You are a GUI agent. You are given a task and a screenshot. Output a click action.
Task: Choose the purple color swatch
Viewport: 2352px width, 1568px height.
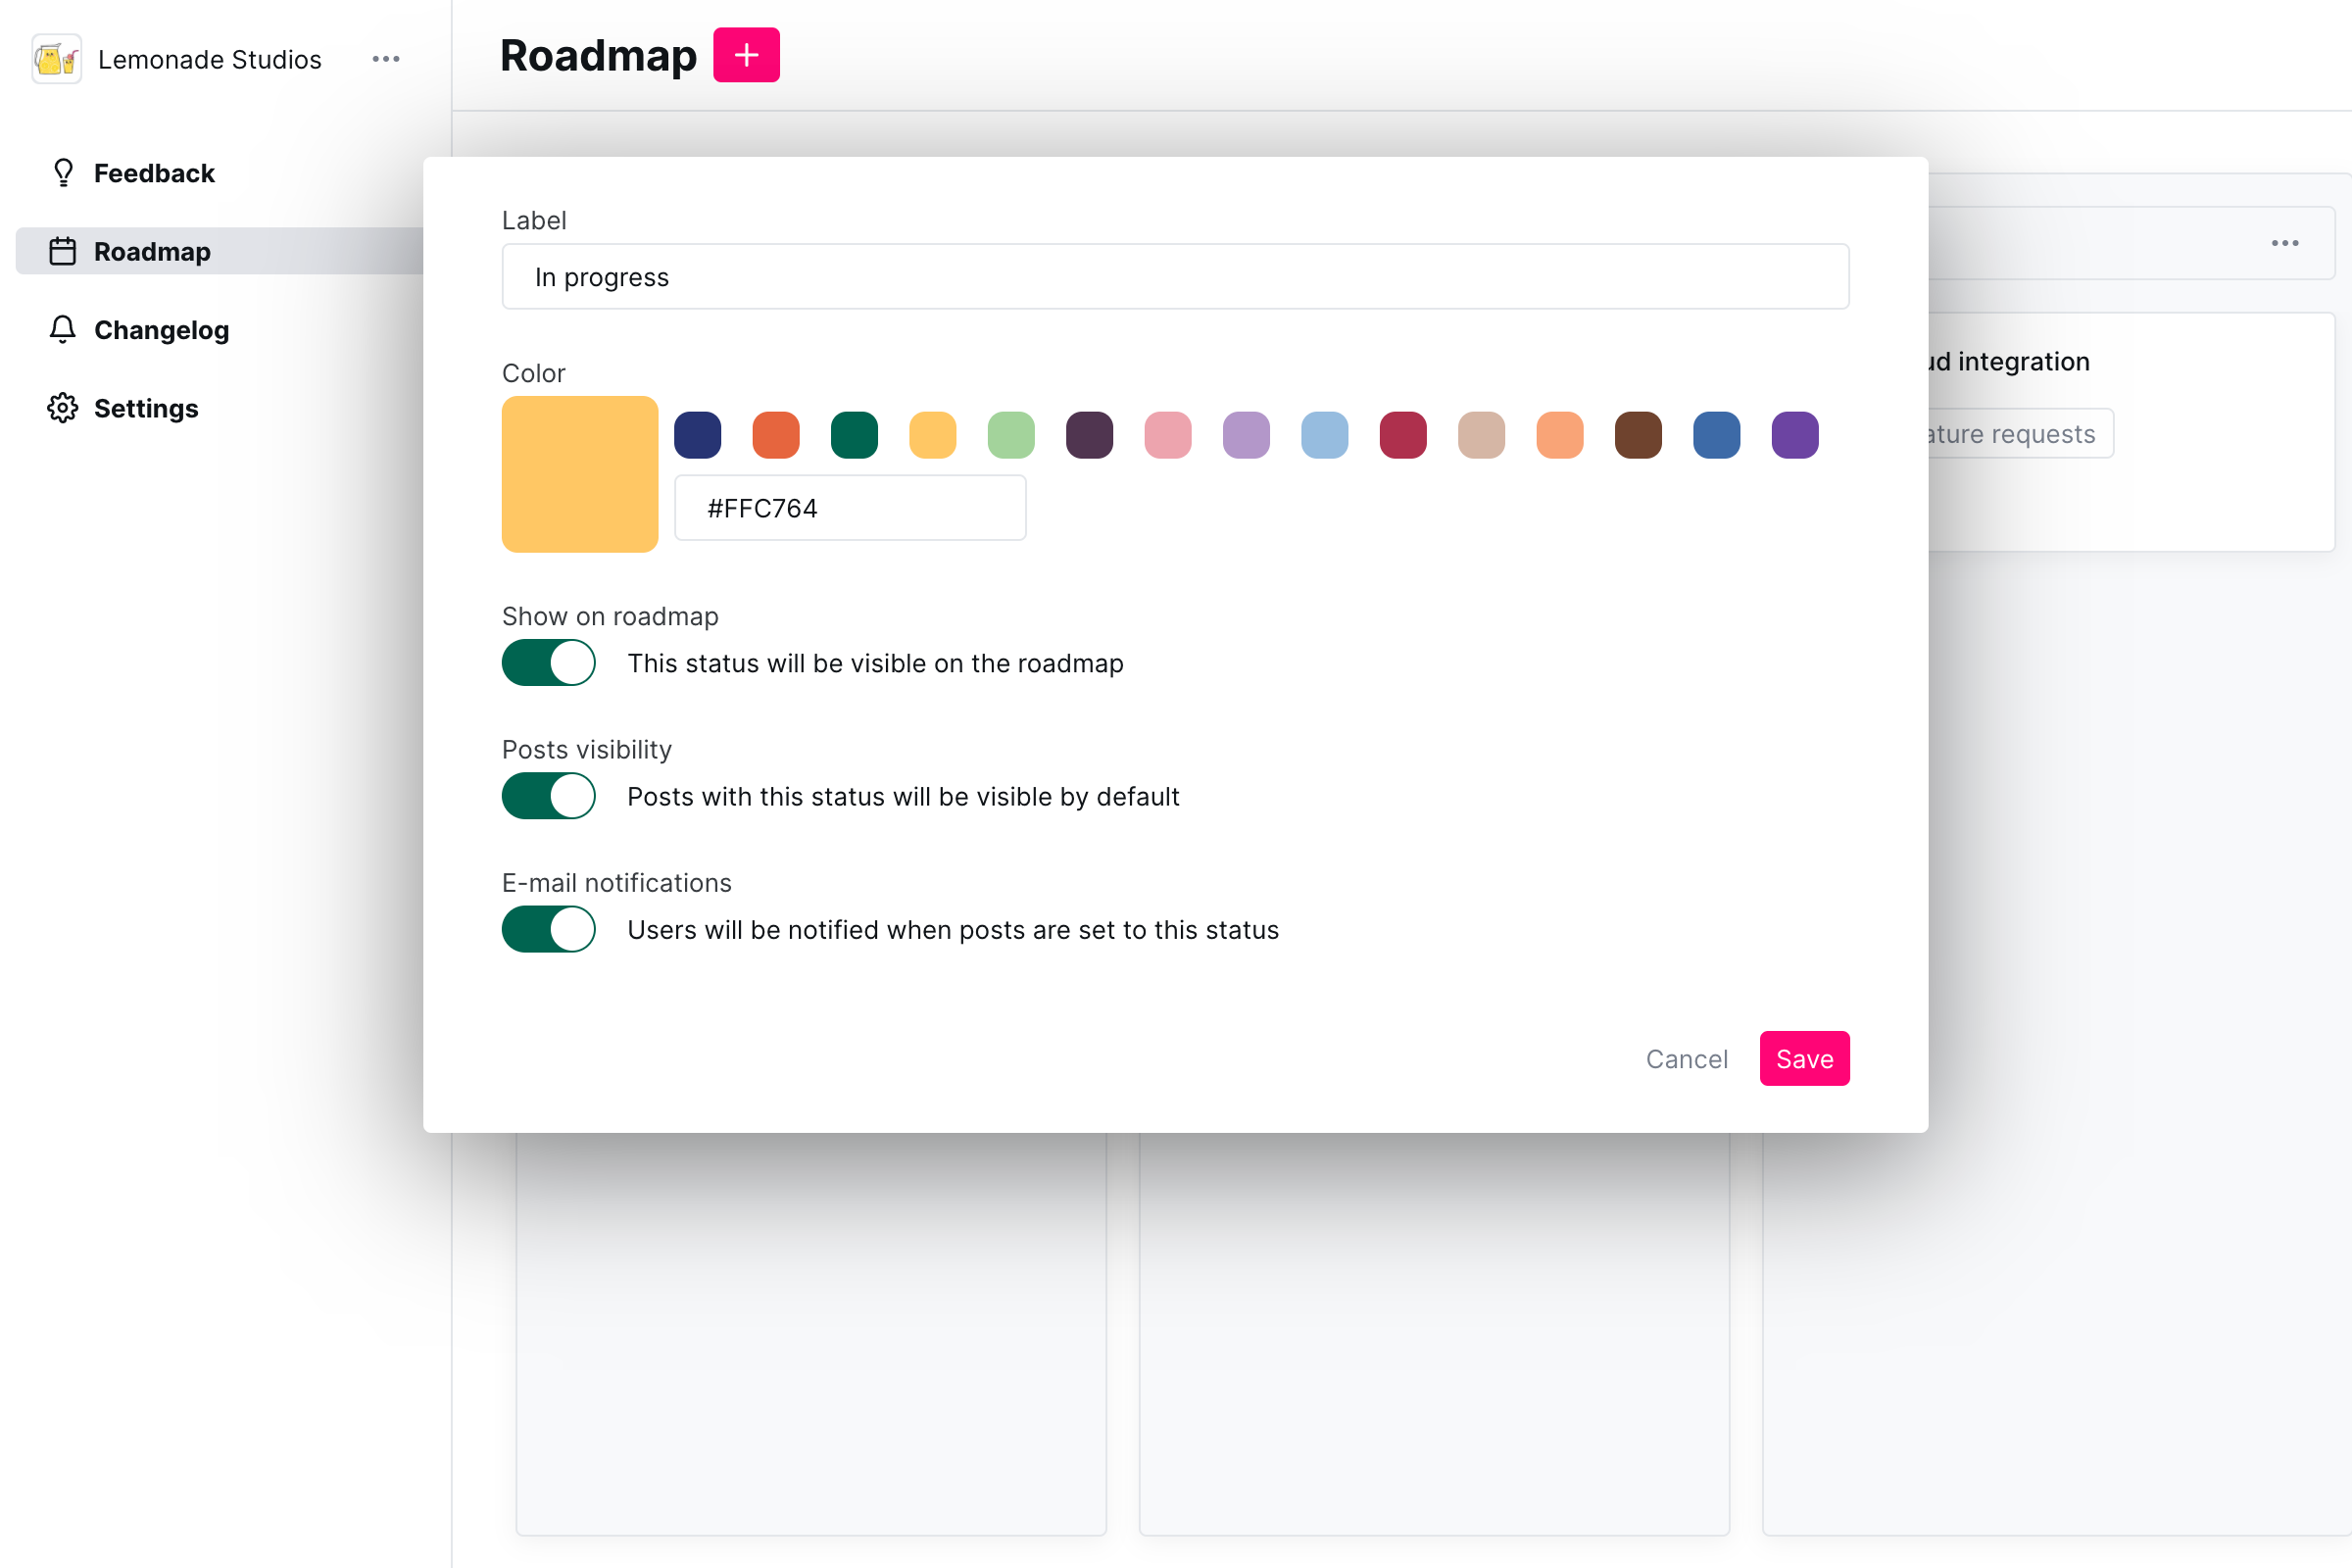(1795, 435)
